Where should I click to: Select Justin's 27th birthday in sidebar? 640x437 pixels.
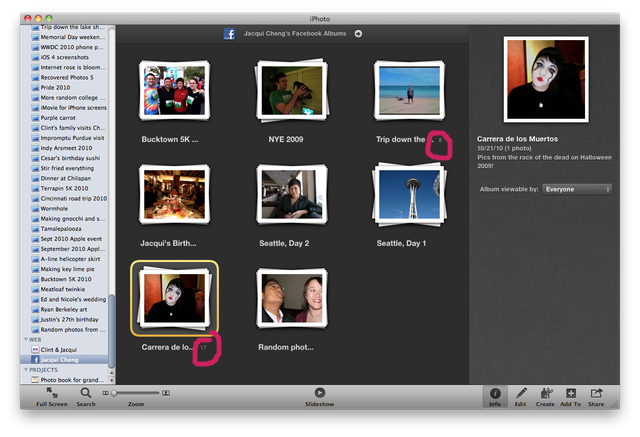(x=65, y=319)
